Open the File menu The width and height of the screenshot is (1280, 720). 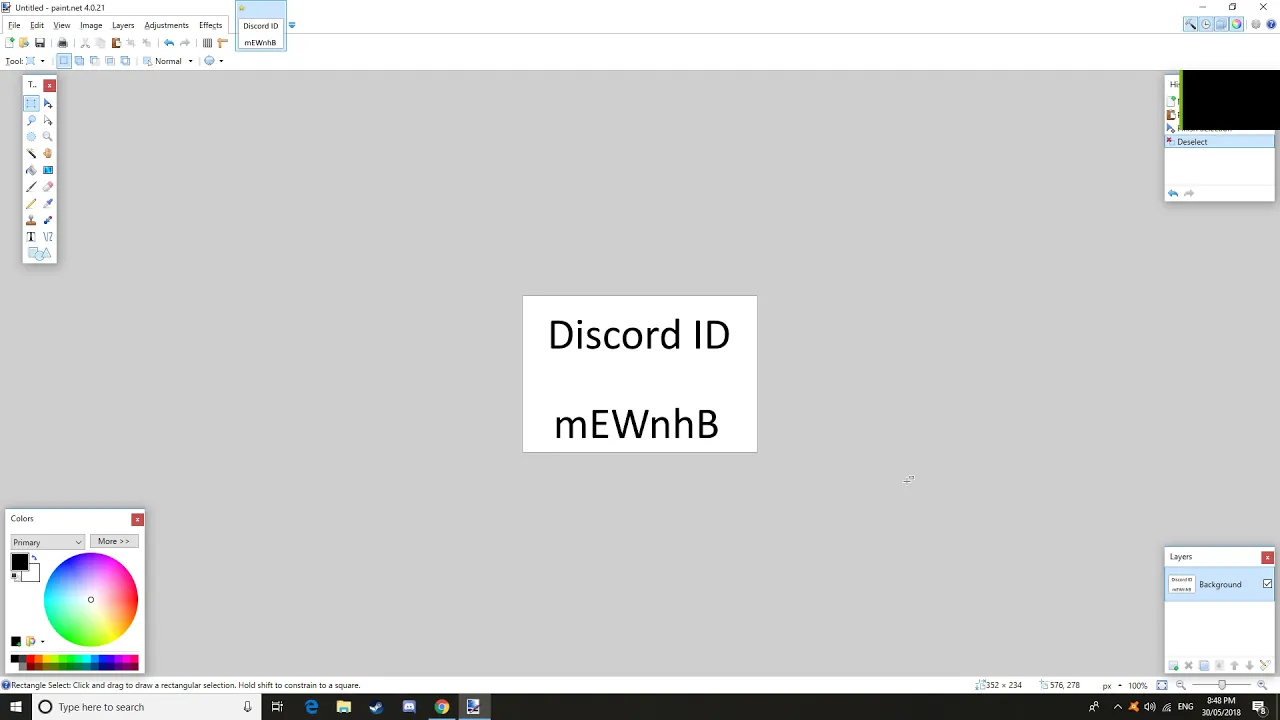coord(14,25)
